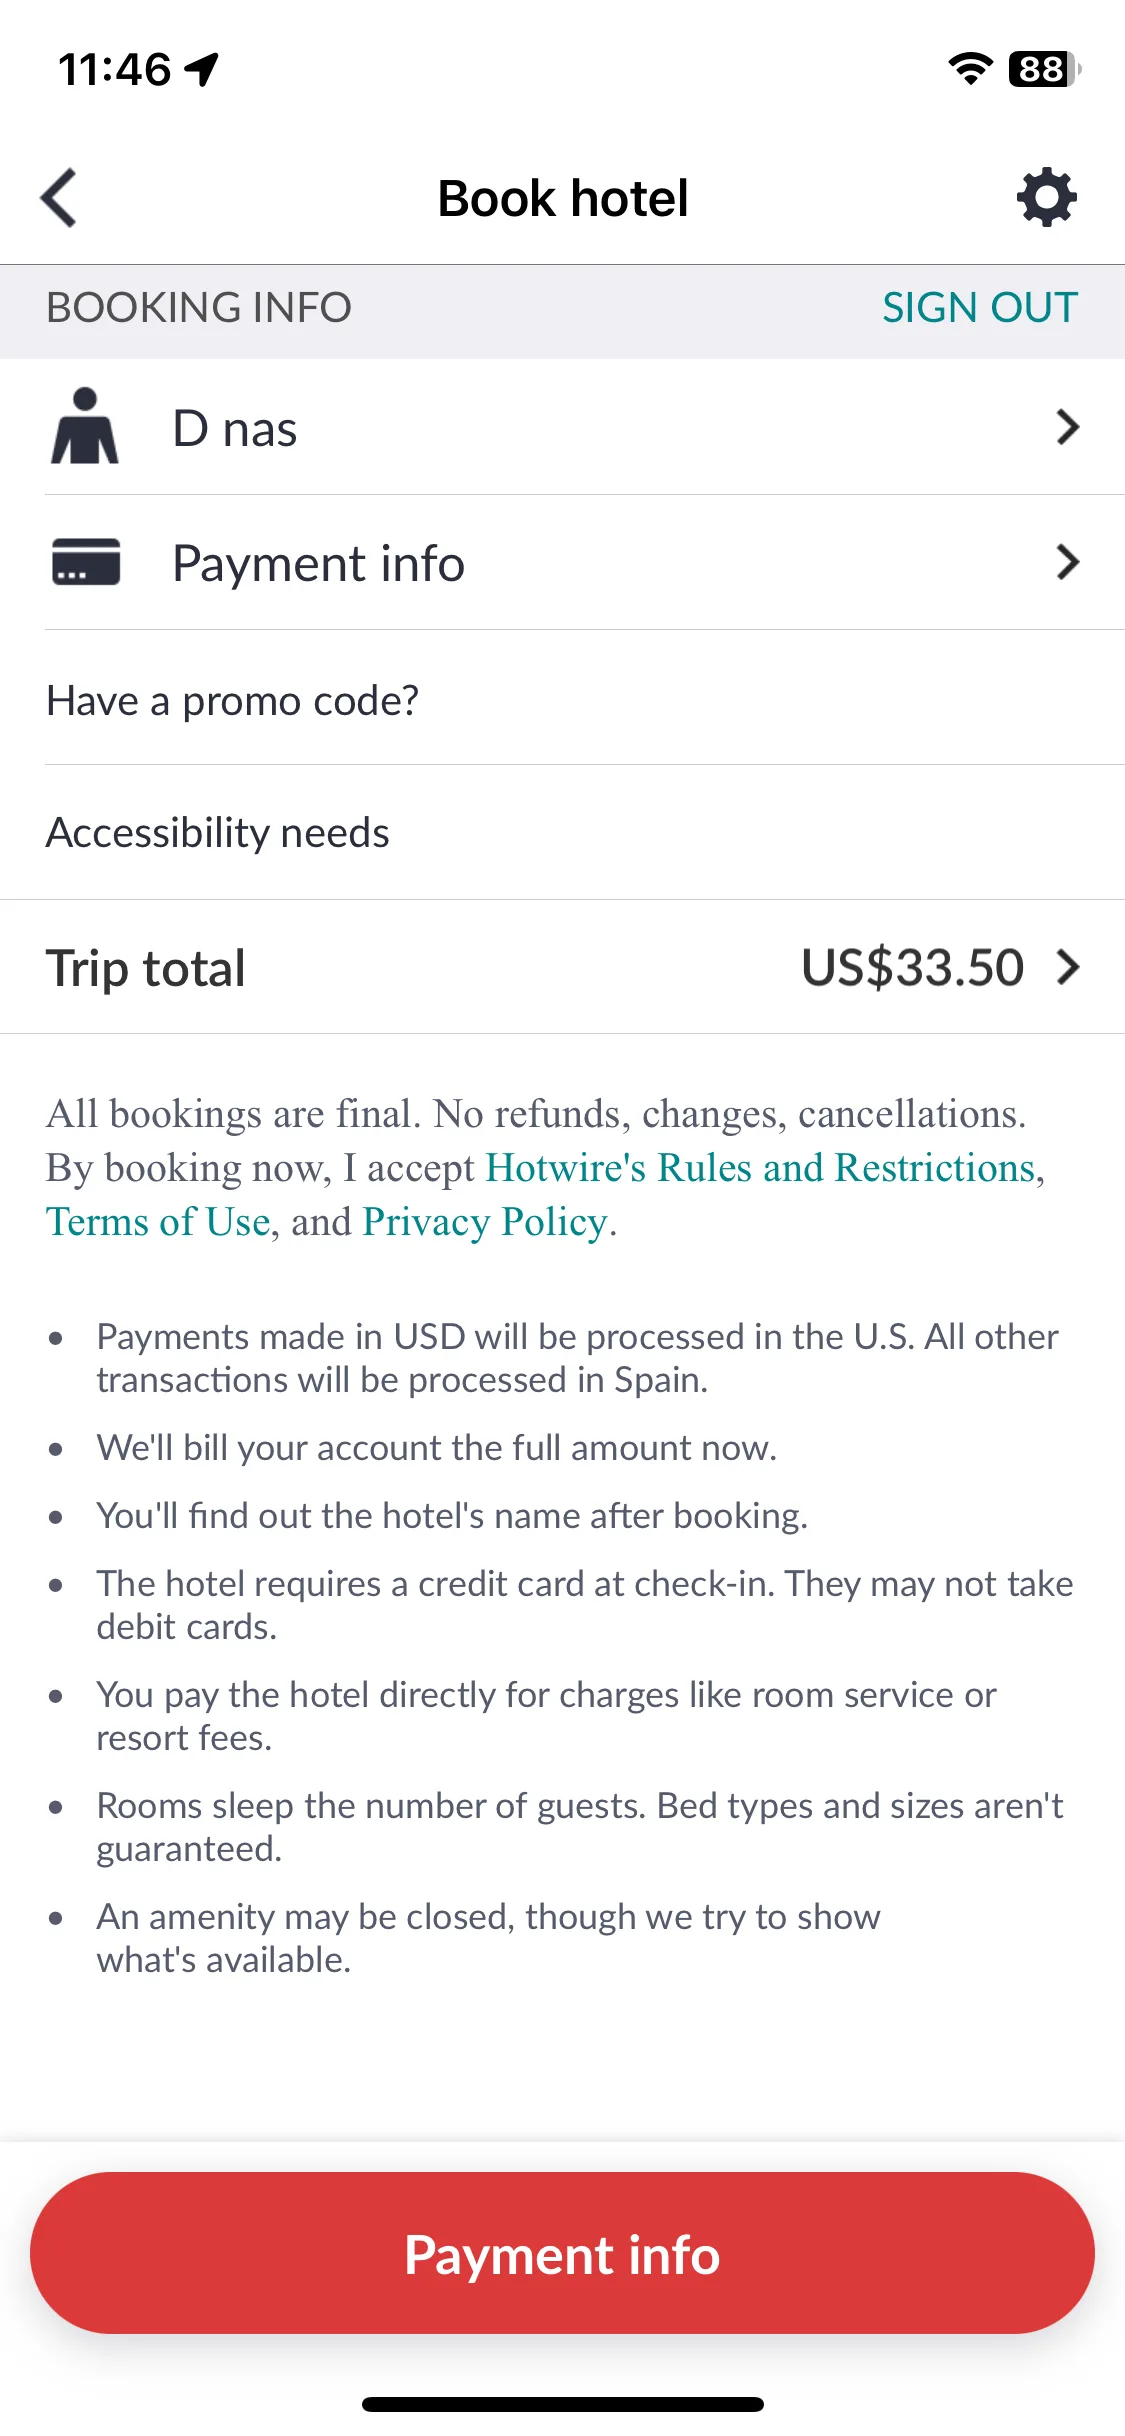Viewport: 1125px width, 2436px height.
Task: Tap the guest person icon
Action: 85,426
